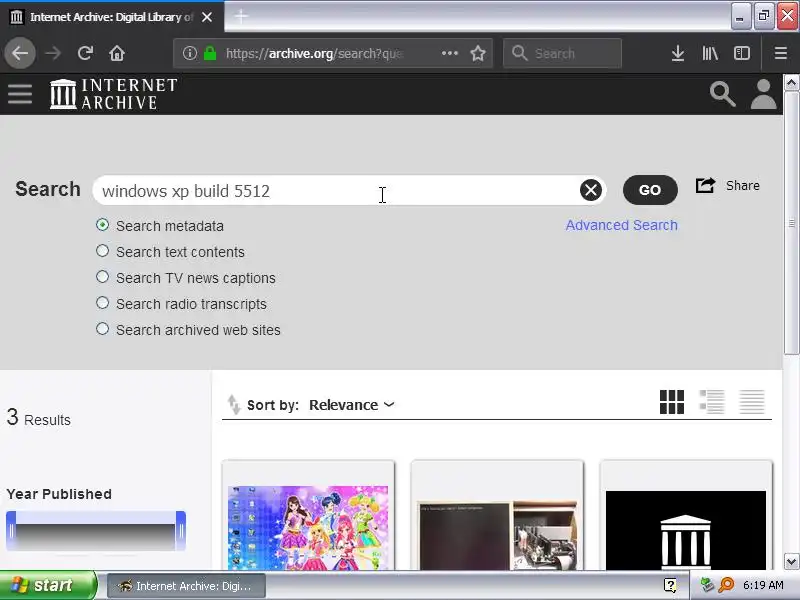Image resolution: width=800 pixels, height=600 pixels.
Task: Click the Internet Archive logo
Action: 113,94
